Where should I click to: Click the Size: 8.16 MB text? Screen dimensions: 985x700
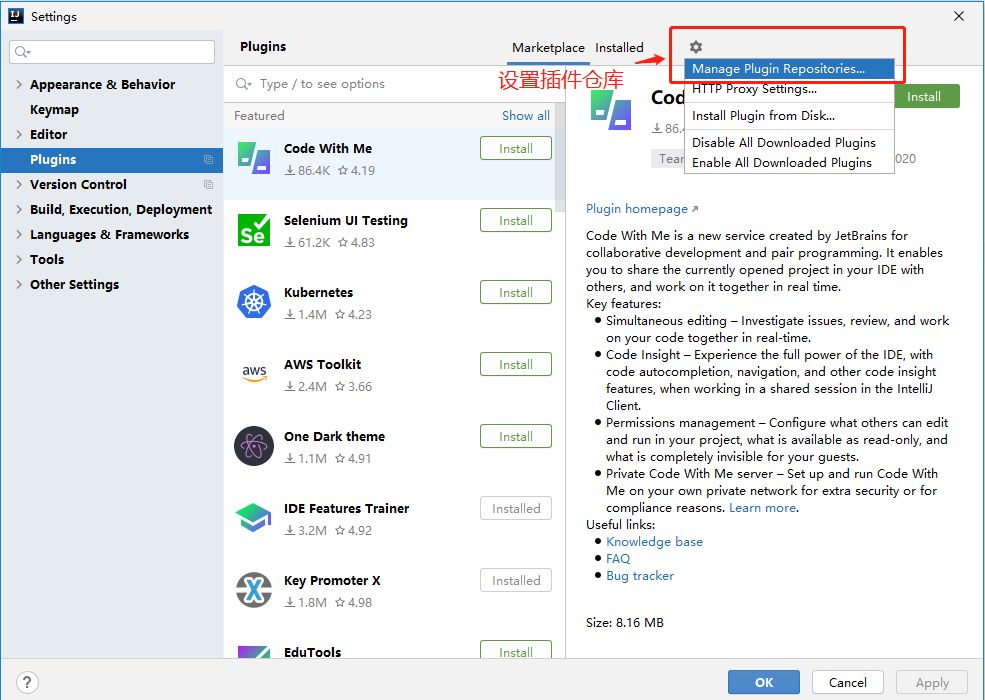pos(624,623)
